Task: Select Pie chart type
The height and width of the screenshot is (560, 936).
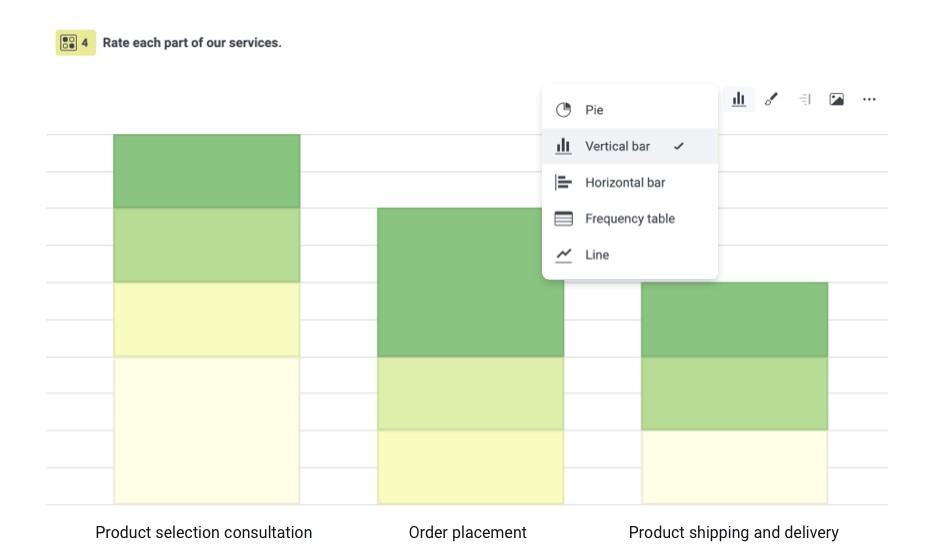Action: [x=594, y=110]
